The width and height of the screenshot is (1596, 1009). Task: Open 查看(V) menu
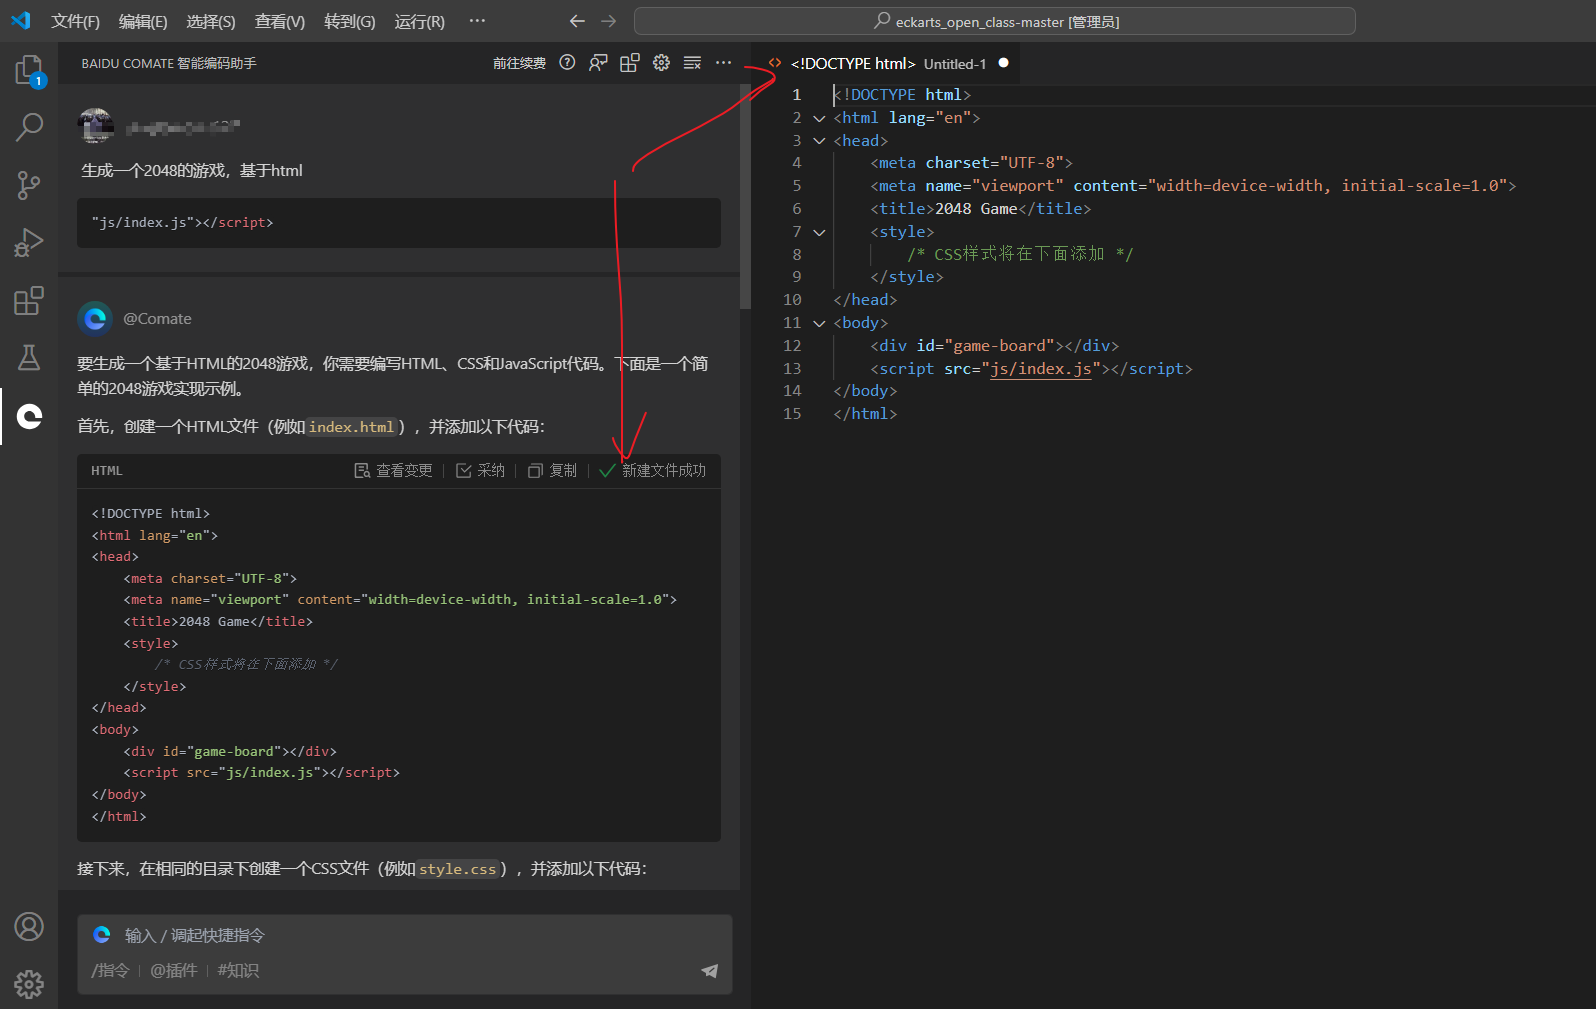coord(280,21)
